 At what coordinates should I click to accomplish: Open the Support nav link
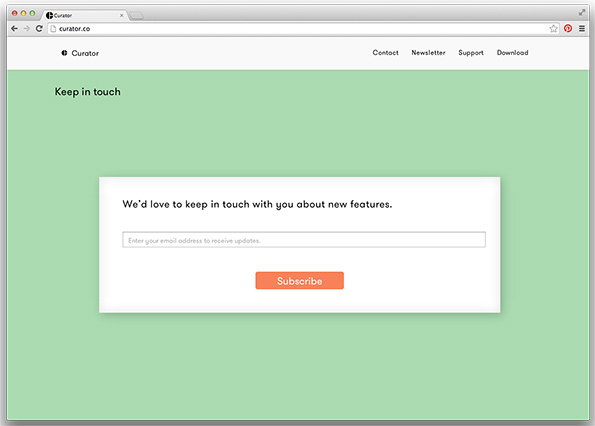[x=471, y=53]
